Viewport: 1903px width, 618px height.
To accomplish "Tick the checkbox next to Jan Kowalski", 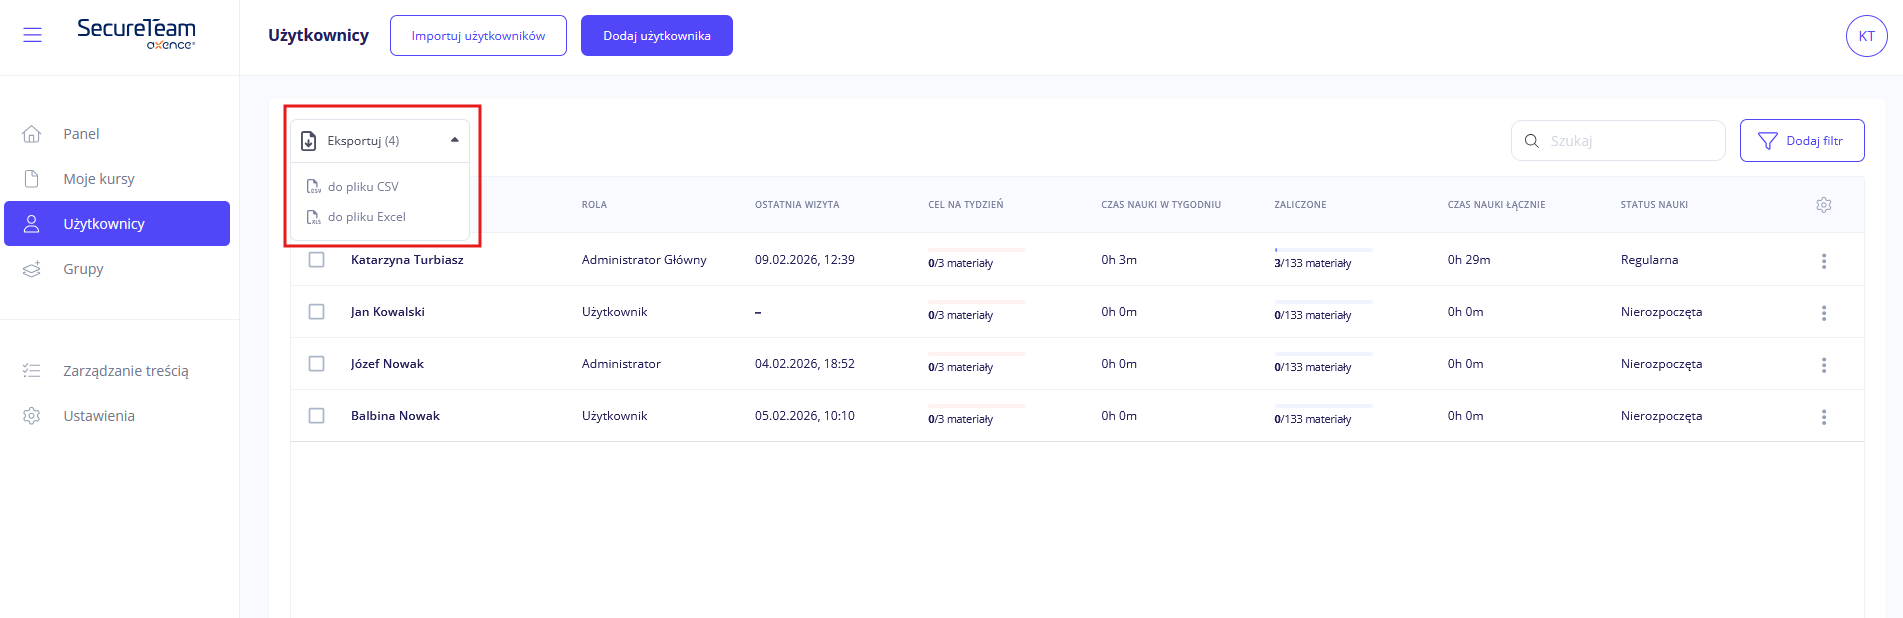I will [x=317, y=312].
